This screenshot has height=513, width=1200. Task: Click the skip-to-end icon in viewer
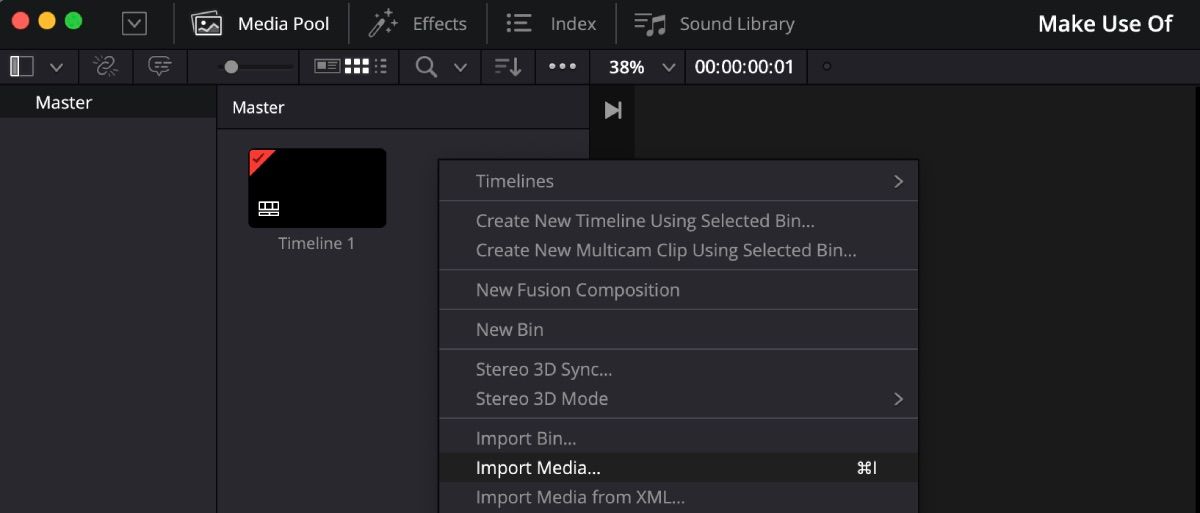tap(613, 110)
